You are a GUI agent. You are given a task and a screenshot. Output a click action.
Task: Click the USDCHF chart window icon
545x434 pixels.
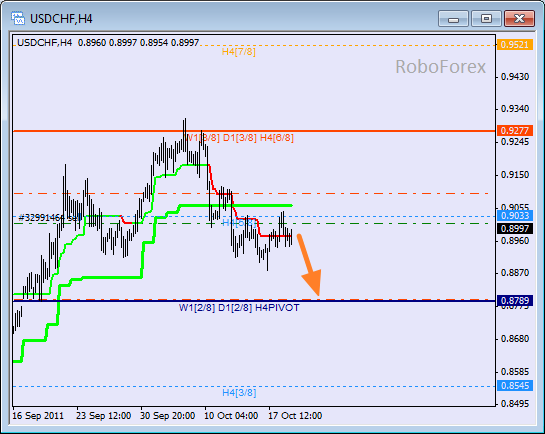pos(18,18)
